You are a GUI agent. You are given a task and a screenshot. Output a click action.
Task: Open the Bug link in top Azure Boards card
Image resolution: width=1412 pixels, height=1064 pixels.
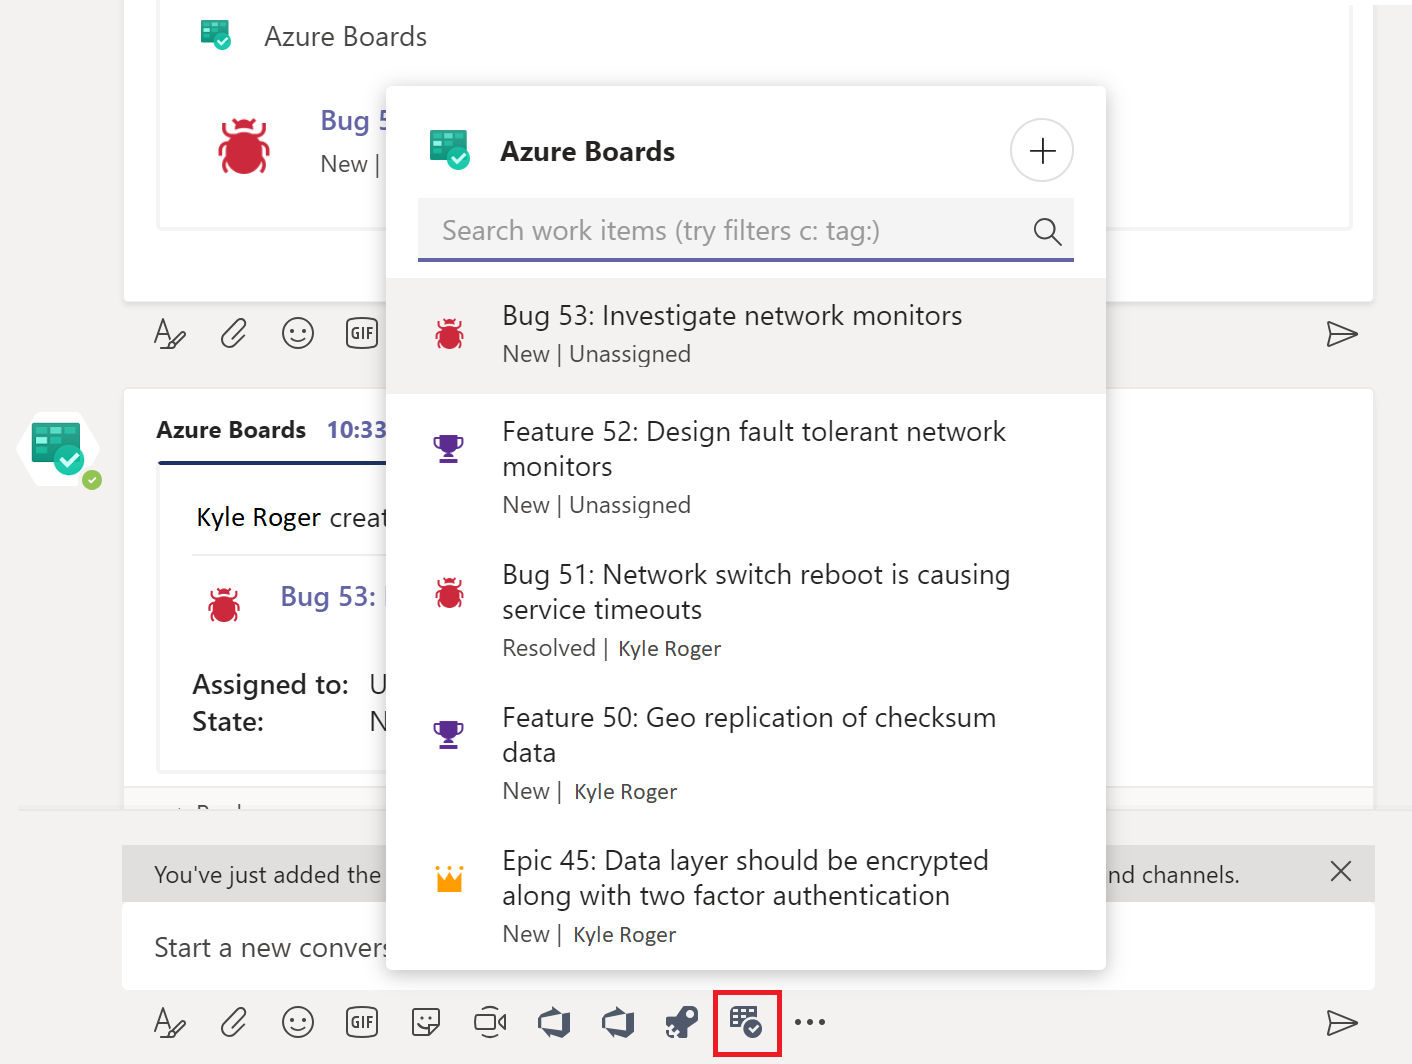point(353,121)
